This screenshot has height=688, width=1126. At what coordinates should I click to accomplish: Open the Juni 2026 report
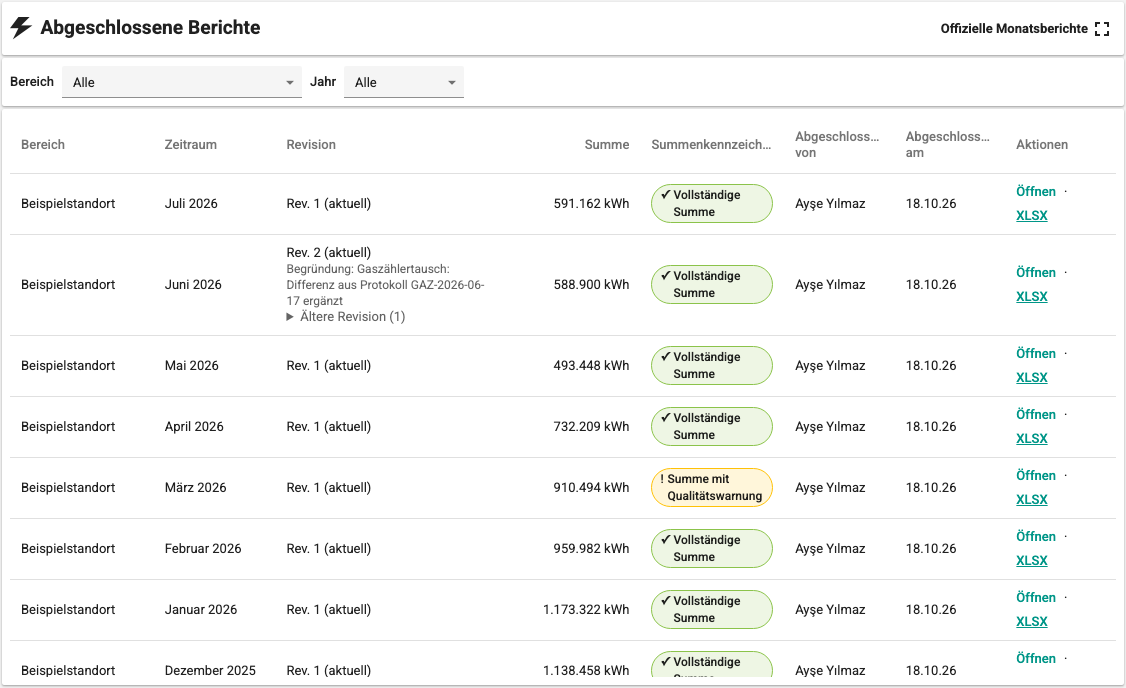point(1036,273)
